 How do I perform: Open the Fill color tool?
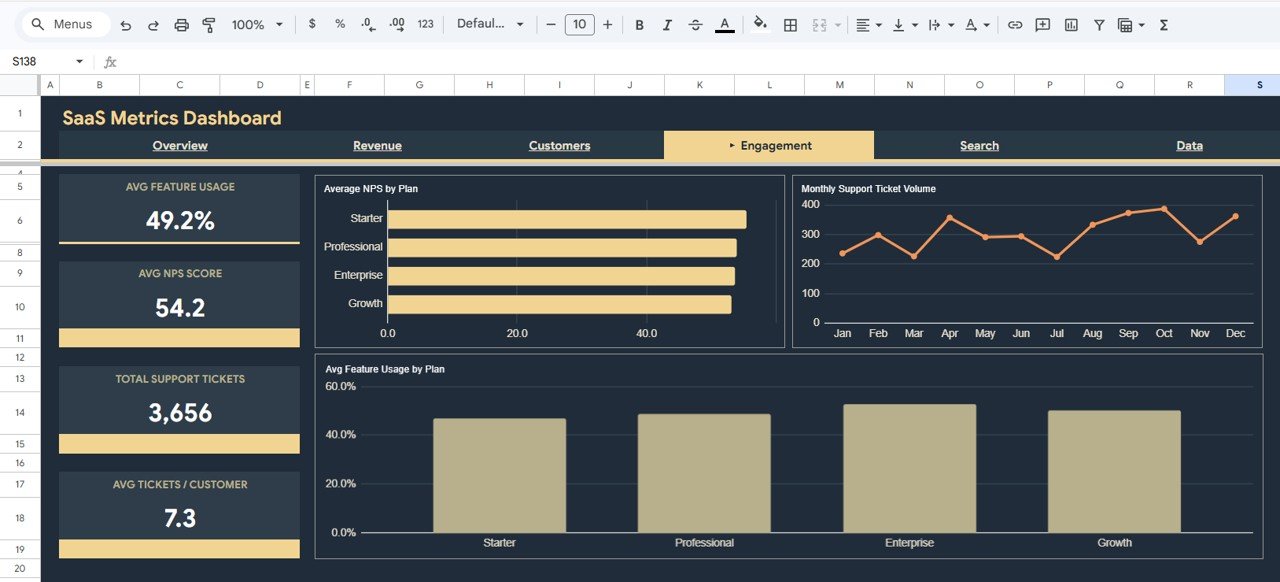tap(760, 24)
